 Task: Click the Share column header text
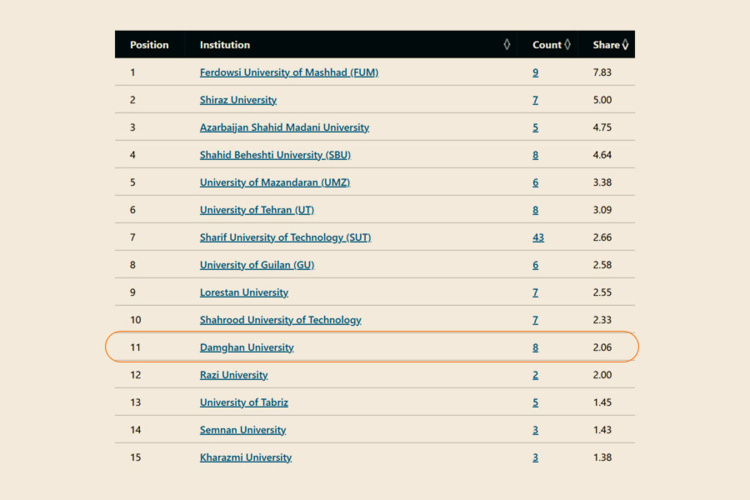(x=606, y=44)
